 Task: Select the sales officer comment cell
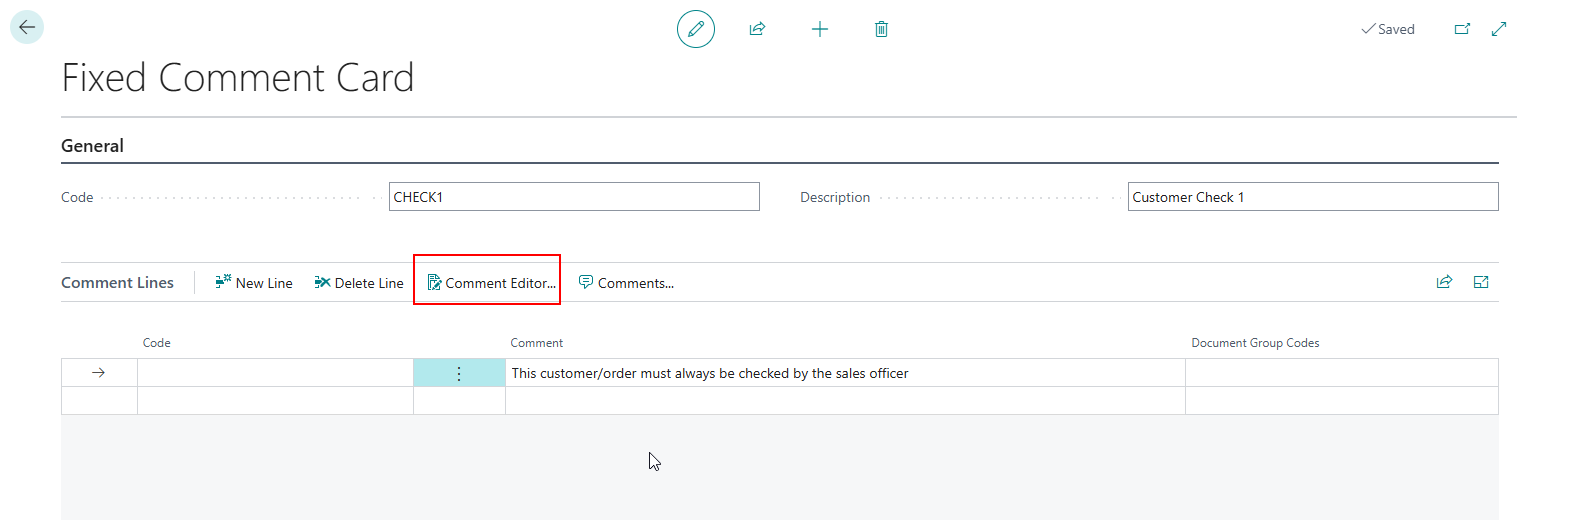point(844,373)
